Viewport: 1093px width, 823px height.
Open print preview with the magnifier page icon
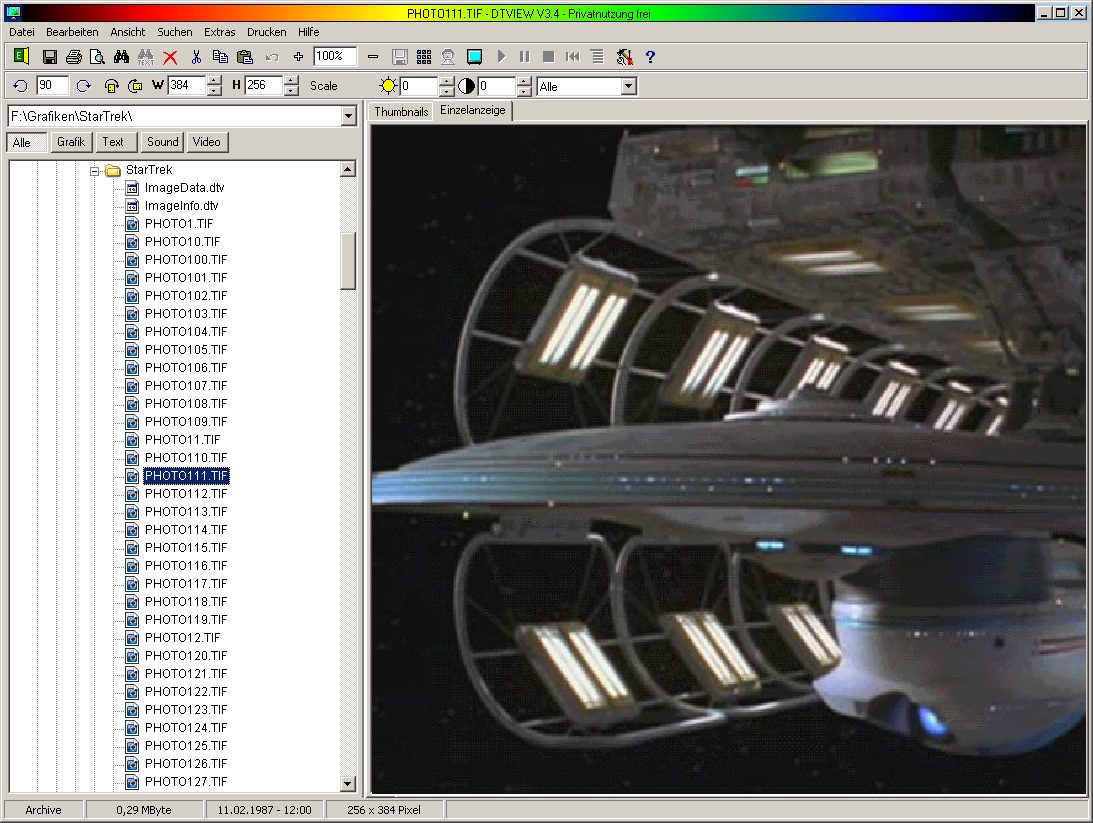pyautogui.click(x=98, y=57)
